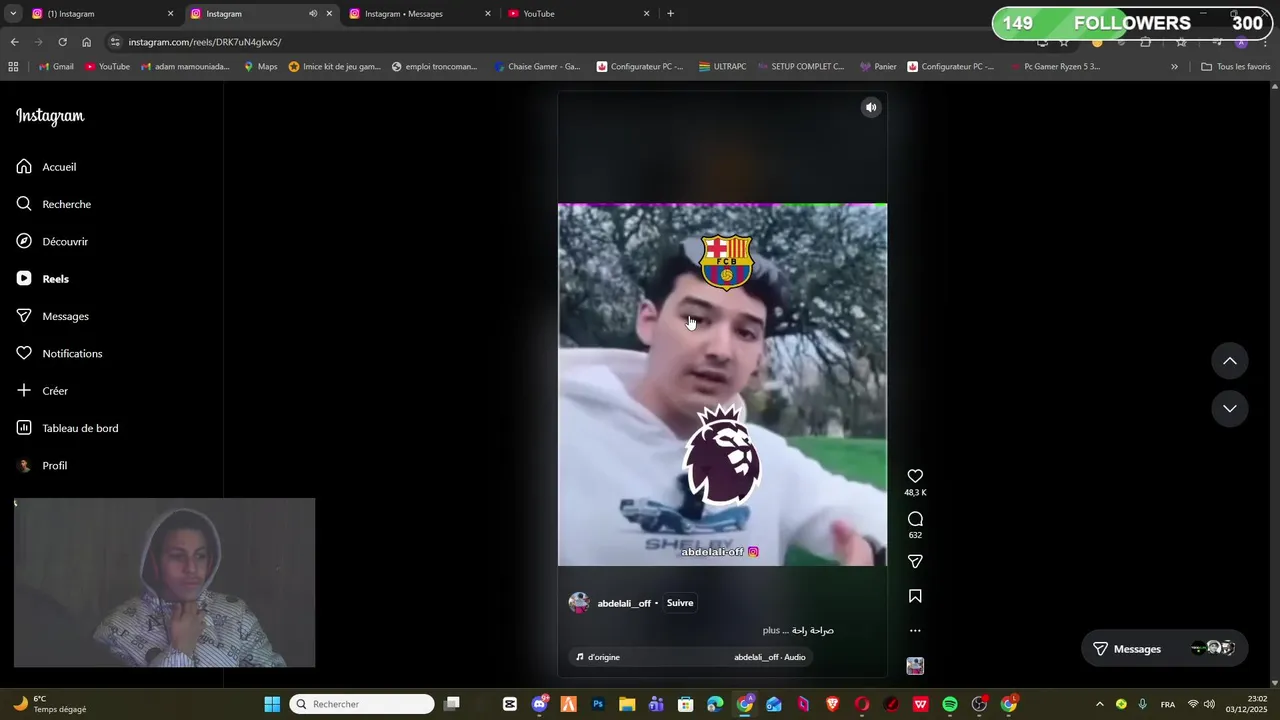Open the YouTube bookmark
This screenshot has height=720, width=1280.
click(x=107, y=67)
